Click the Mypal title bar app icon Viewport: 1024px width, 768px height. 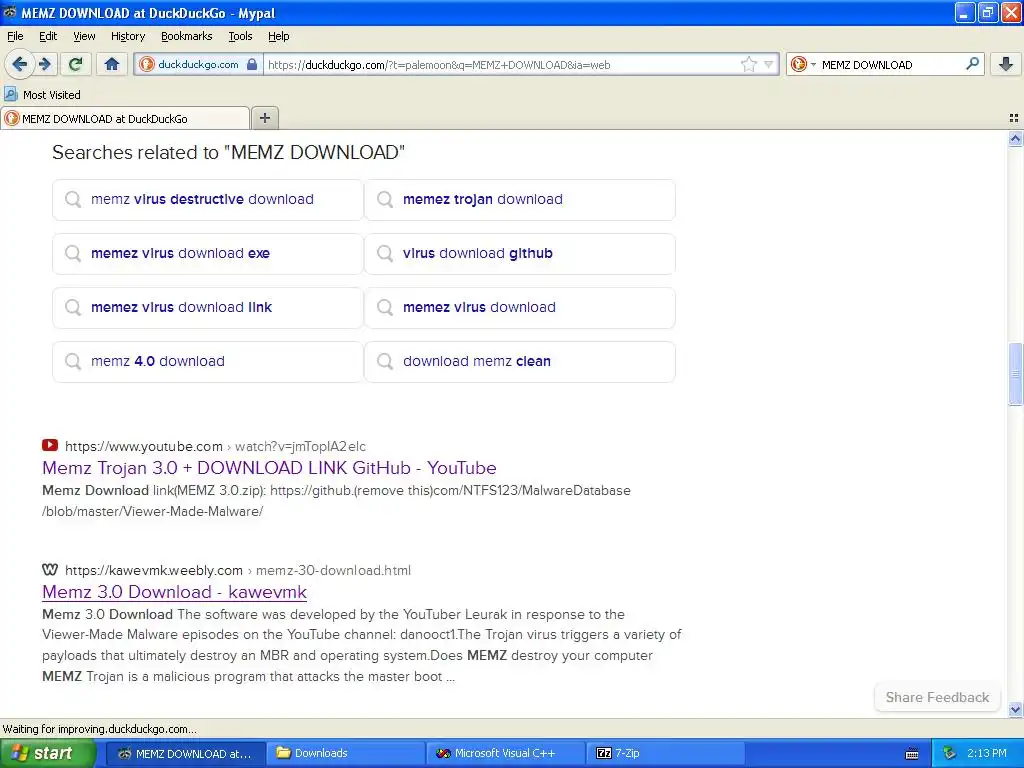coord(10,12)
